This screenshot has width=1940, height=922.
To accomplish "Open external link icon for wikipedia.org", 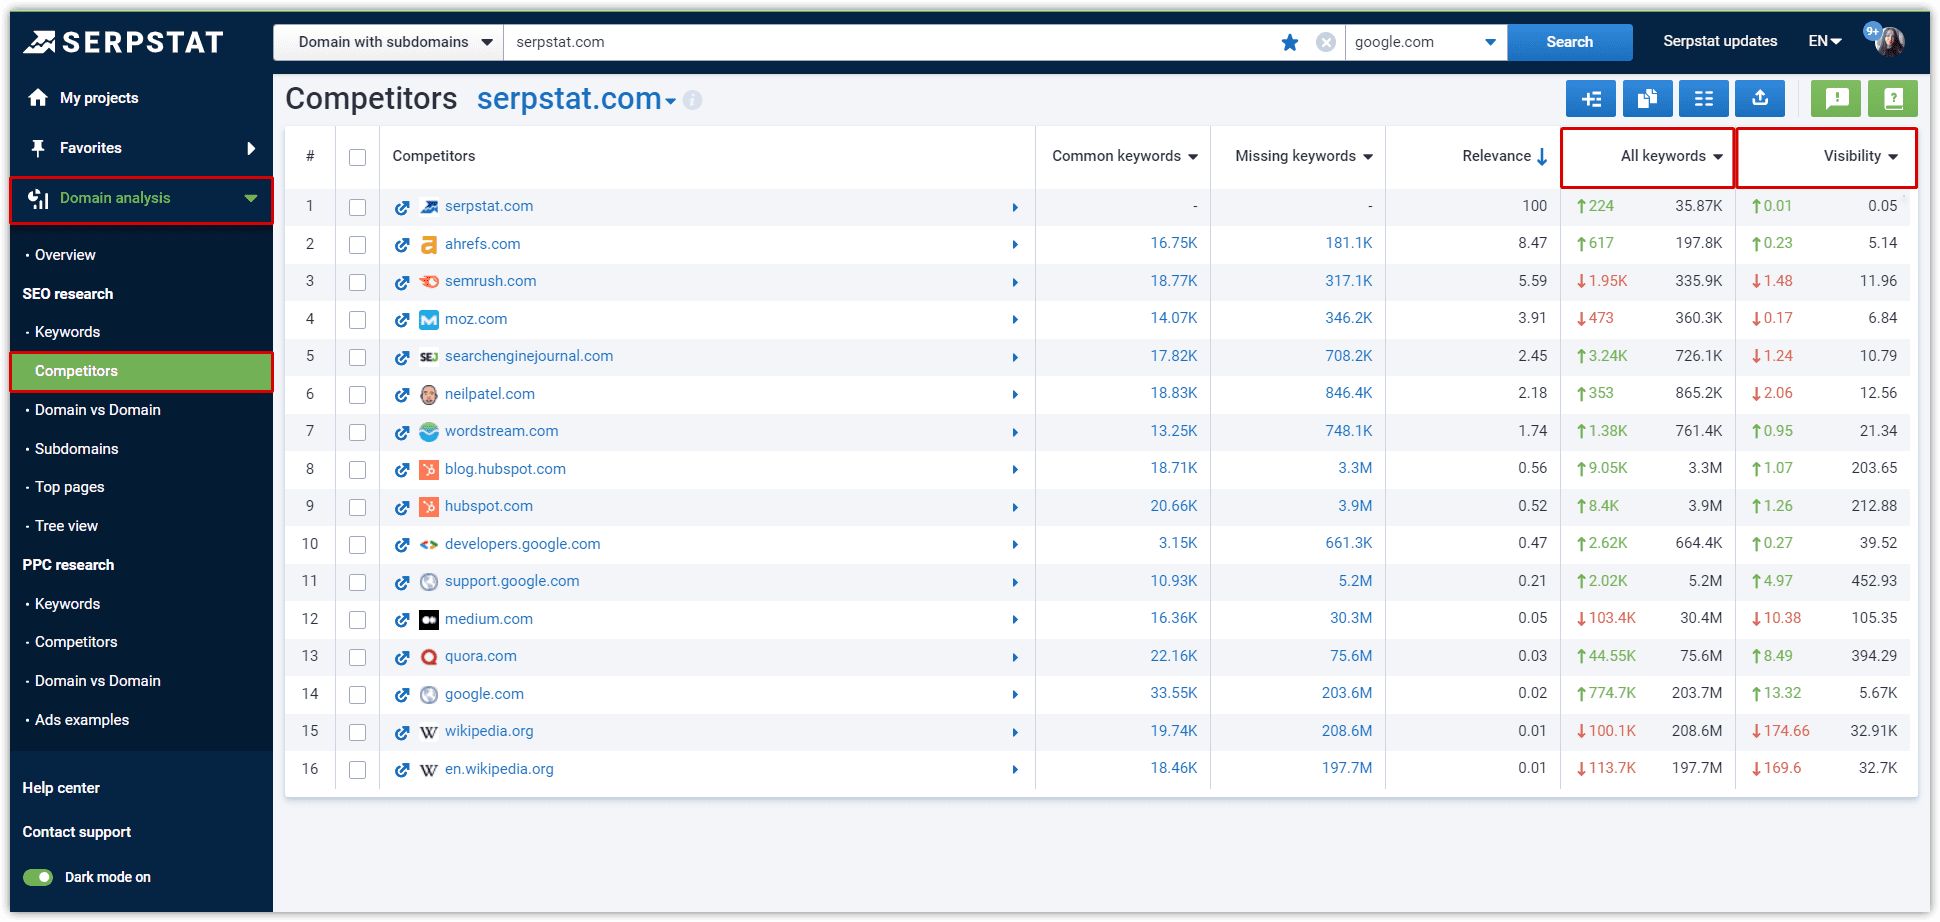I will [402, 732].
